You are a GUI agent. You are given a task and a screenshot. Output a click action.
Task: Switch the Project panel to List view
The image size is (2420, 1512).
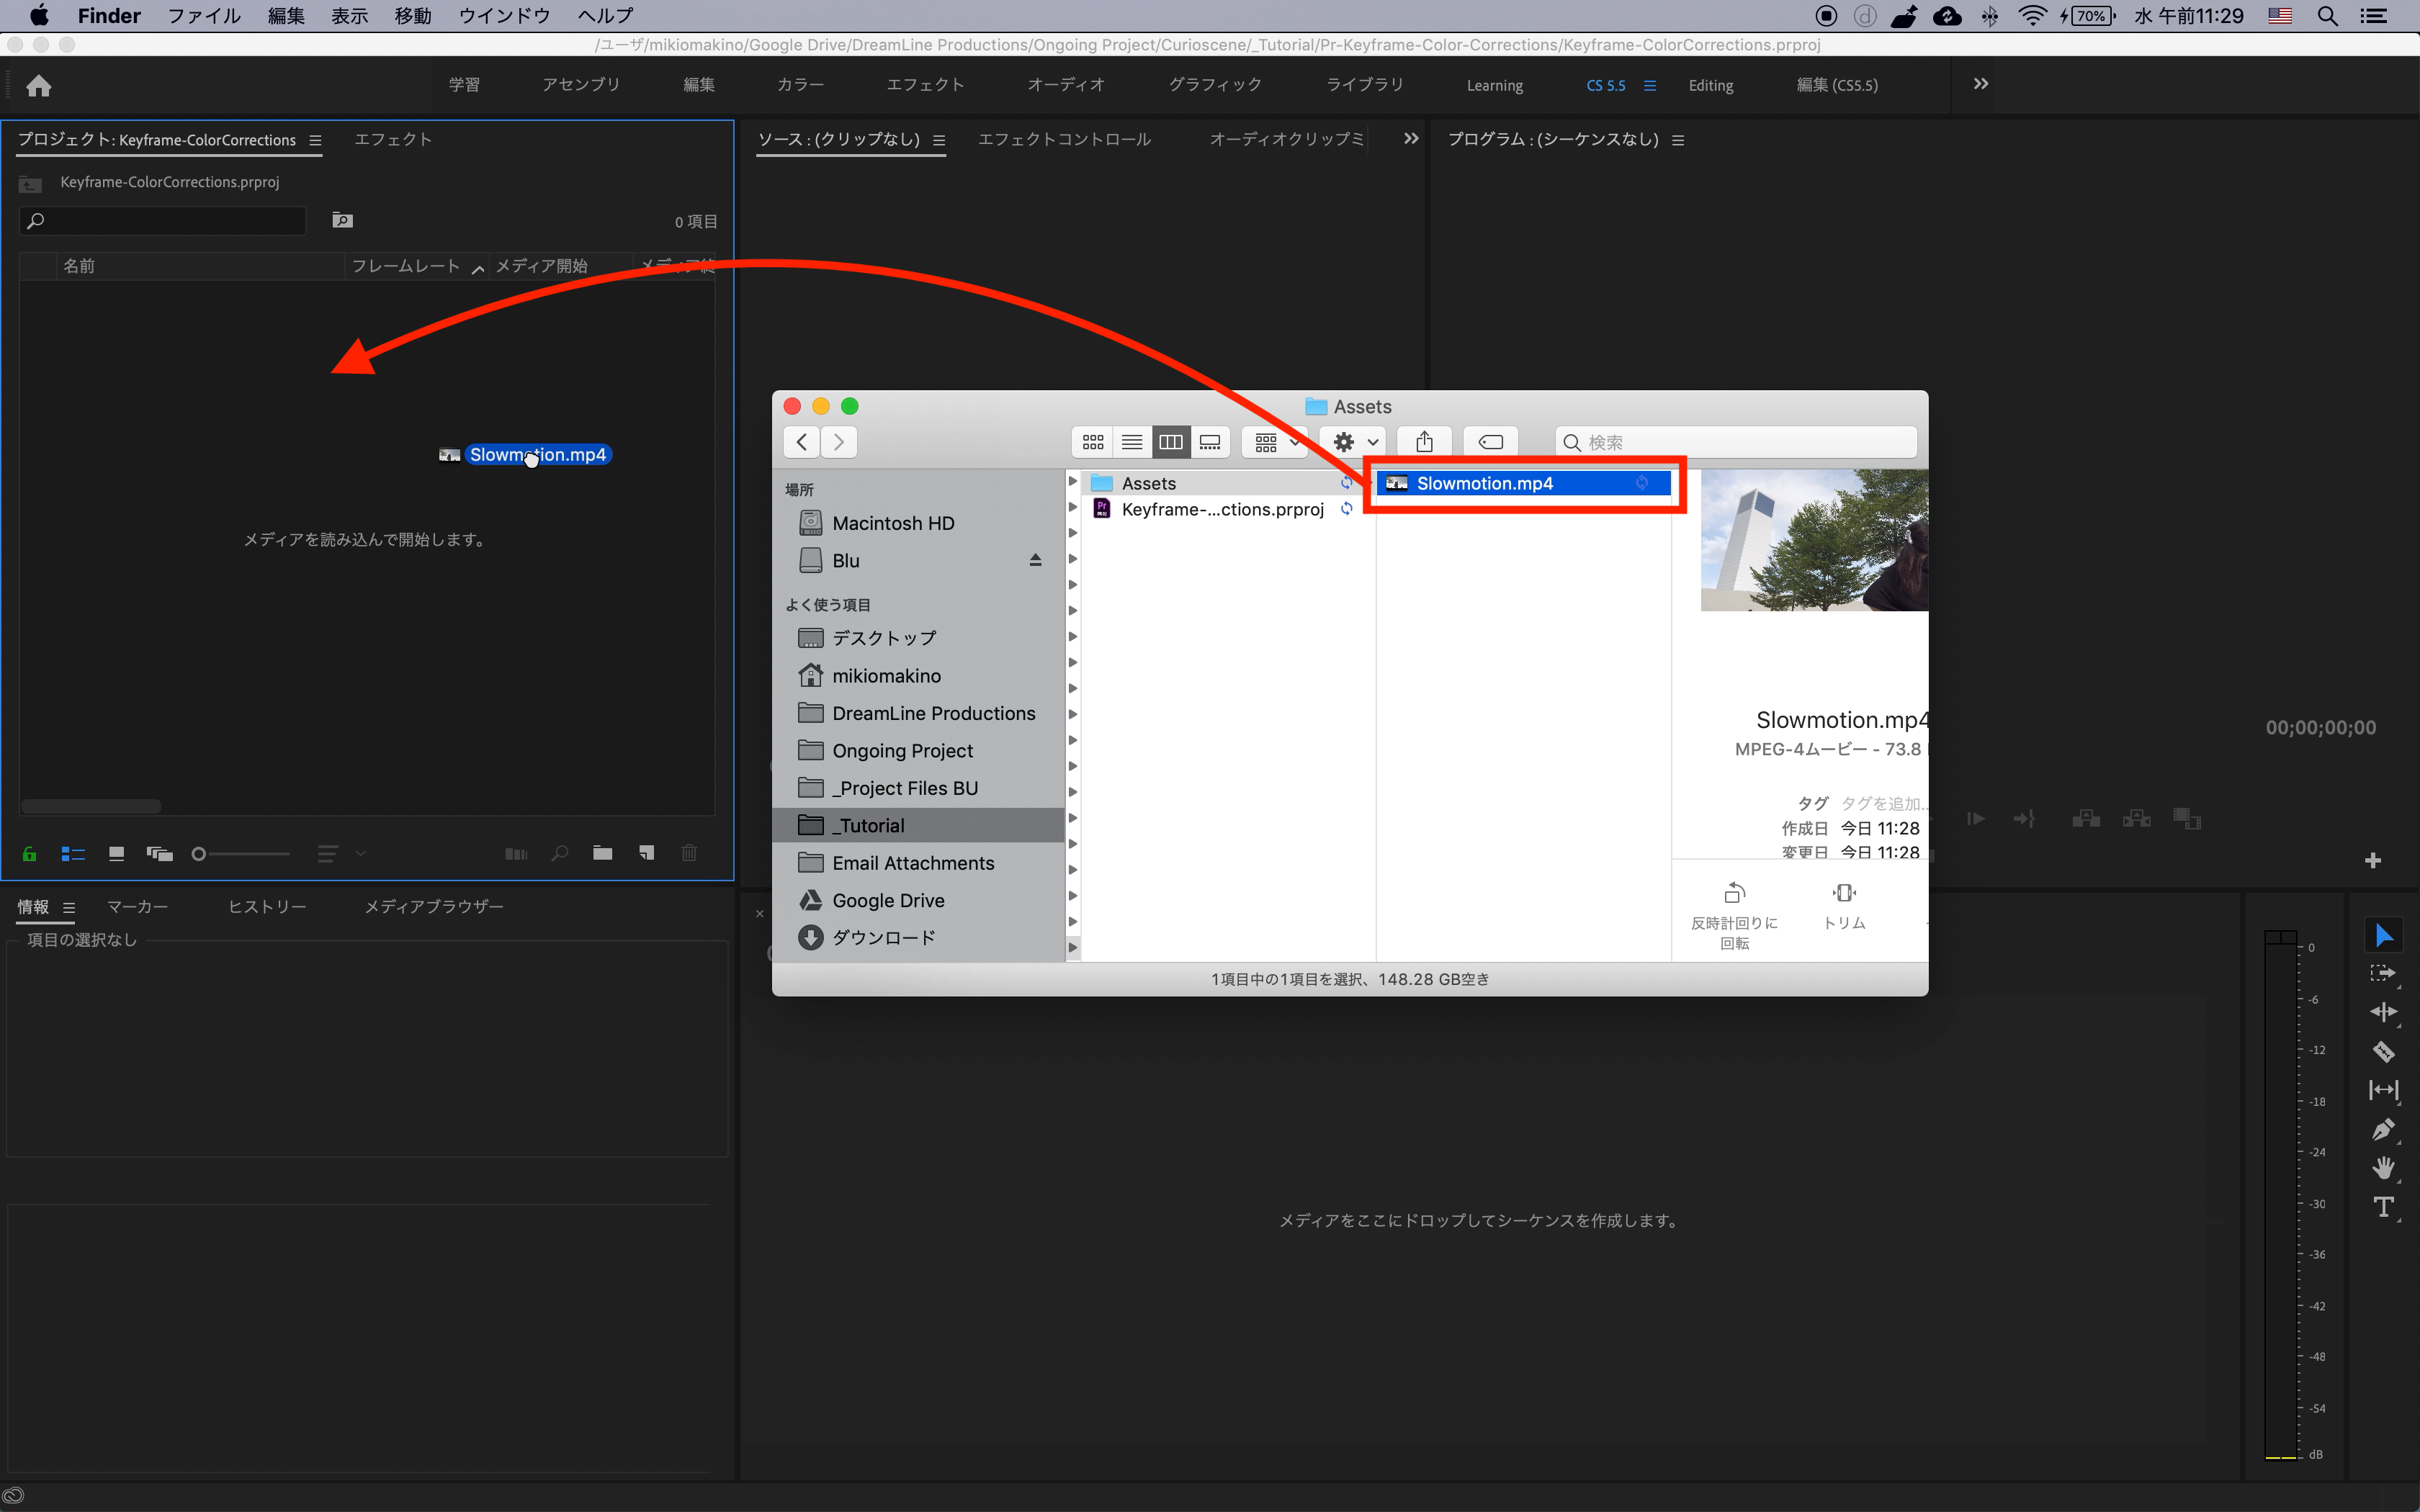(73, 853)
